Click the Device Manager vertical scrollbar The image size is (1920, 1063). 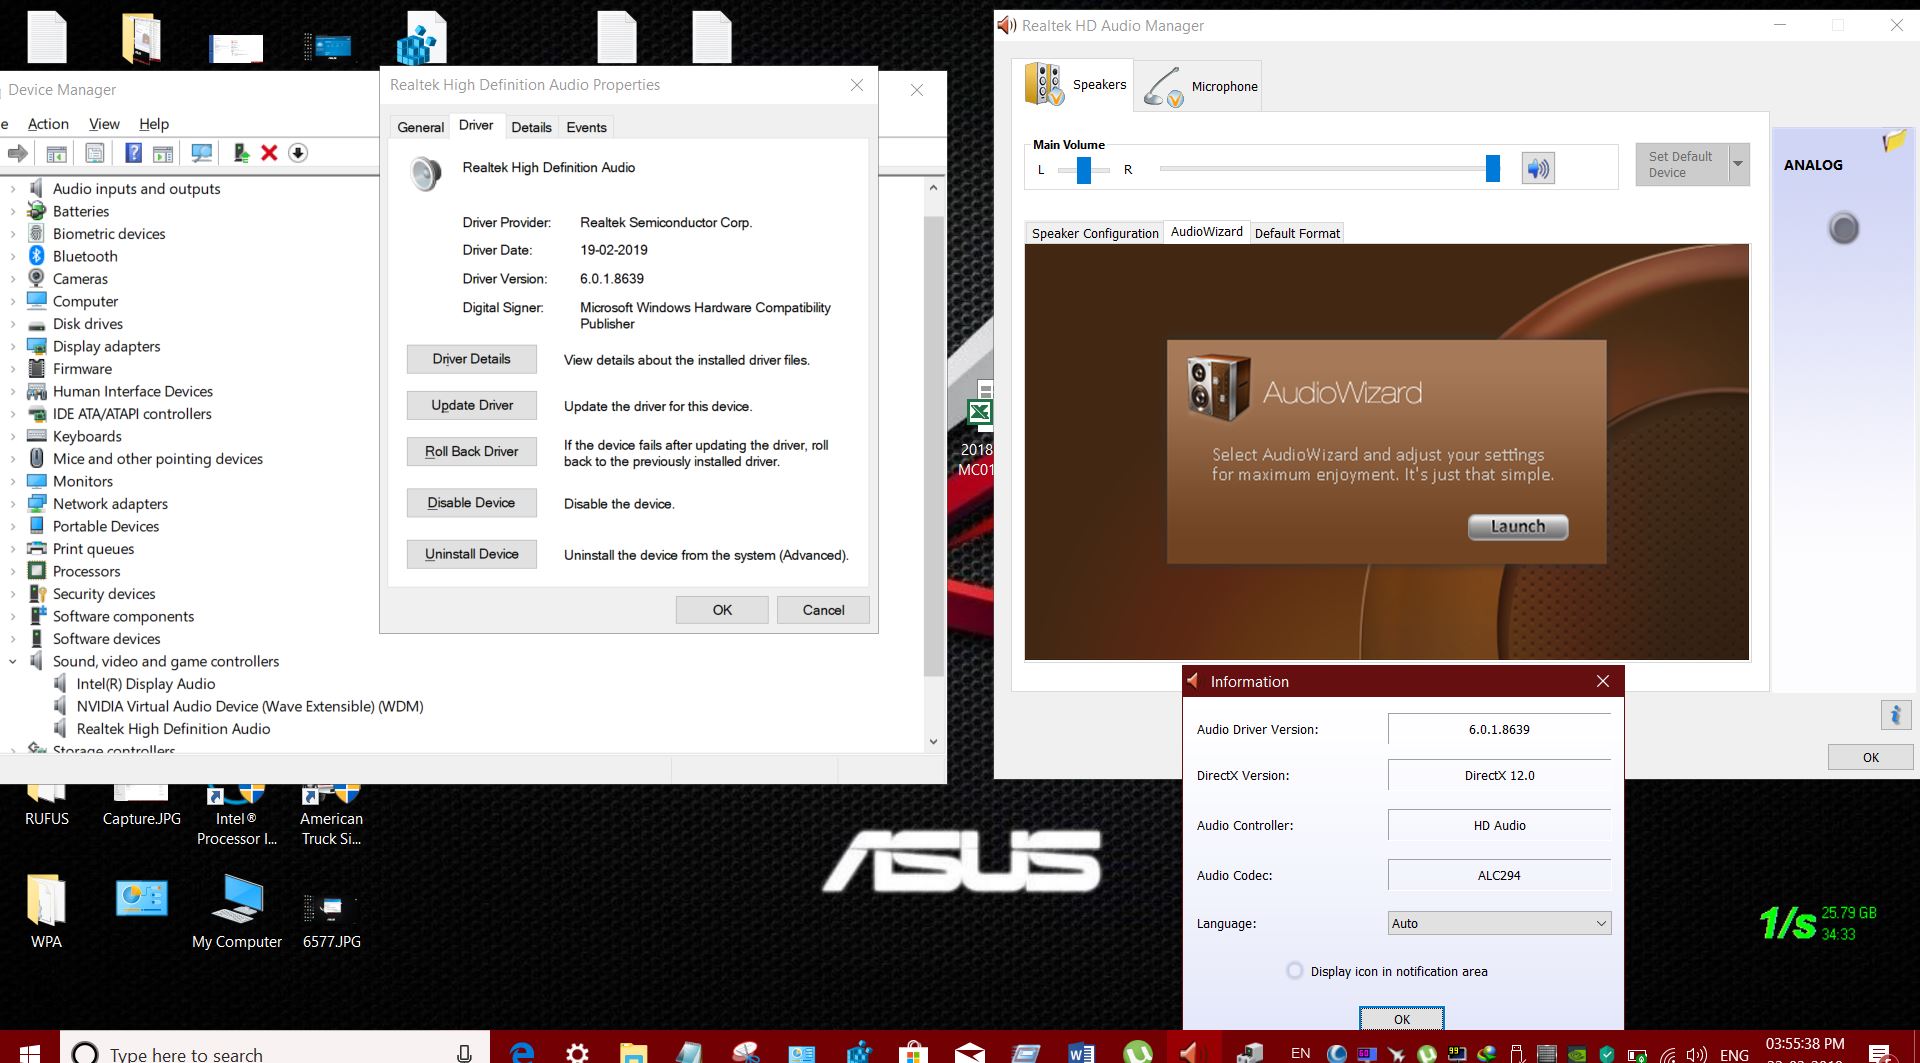click(x=933, y=446)
